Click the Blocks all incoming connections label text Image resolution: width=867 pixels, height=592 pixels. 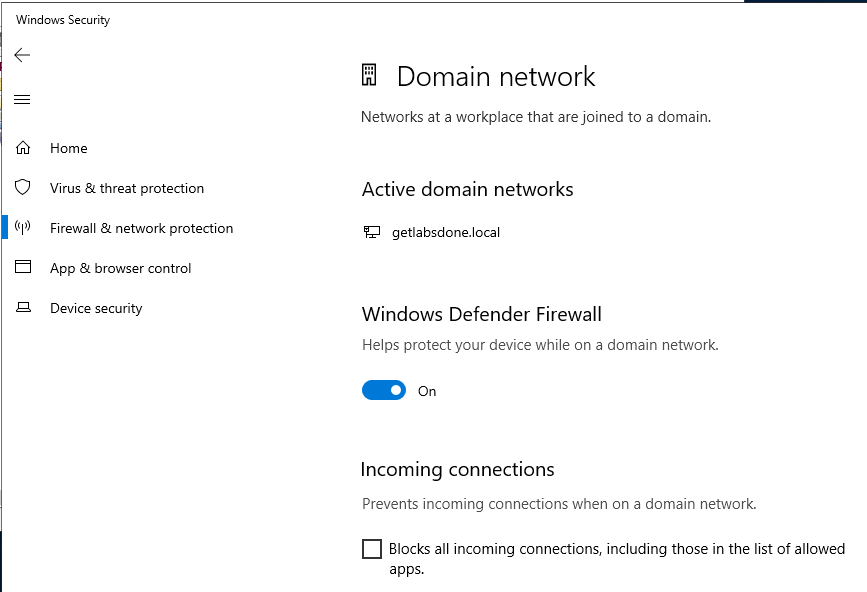tap(617, 558)
